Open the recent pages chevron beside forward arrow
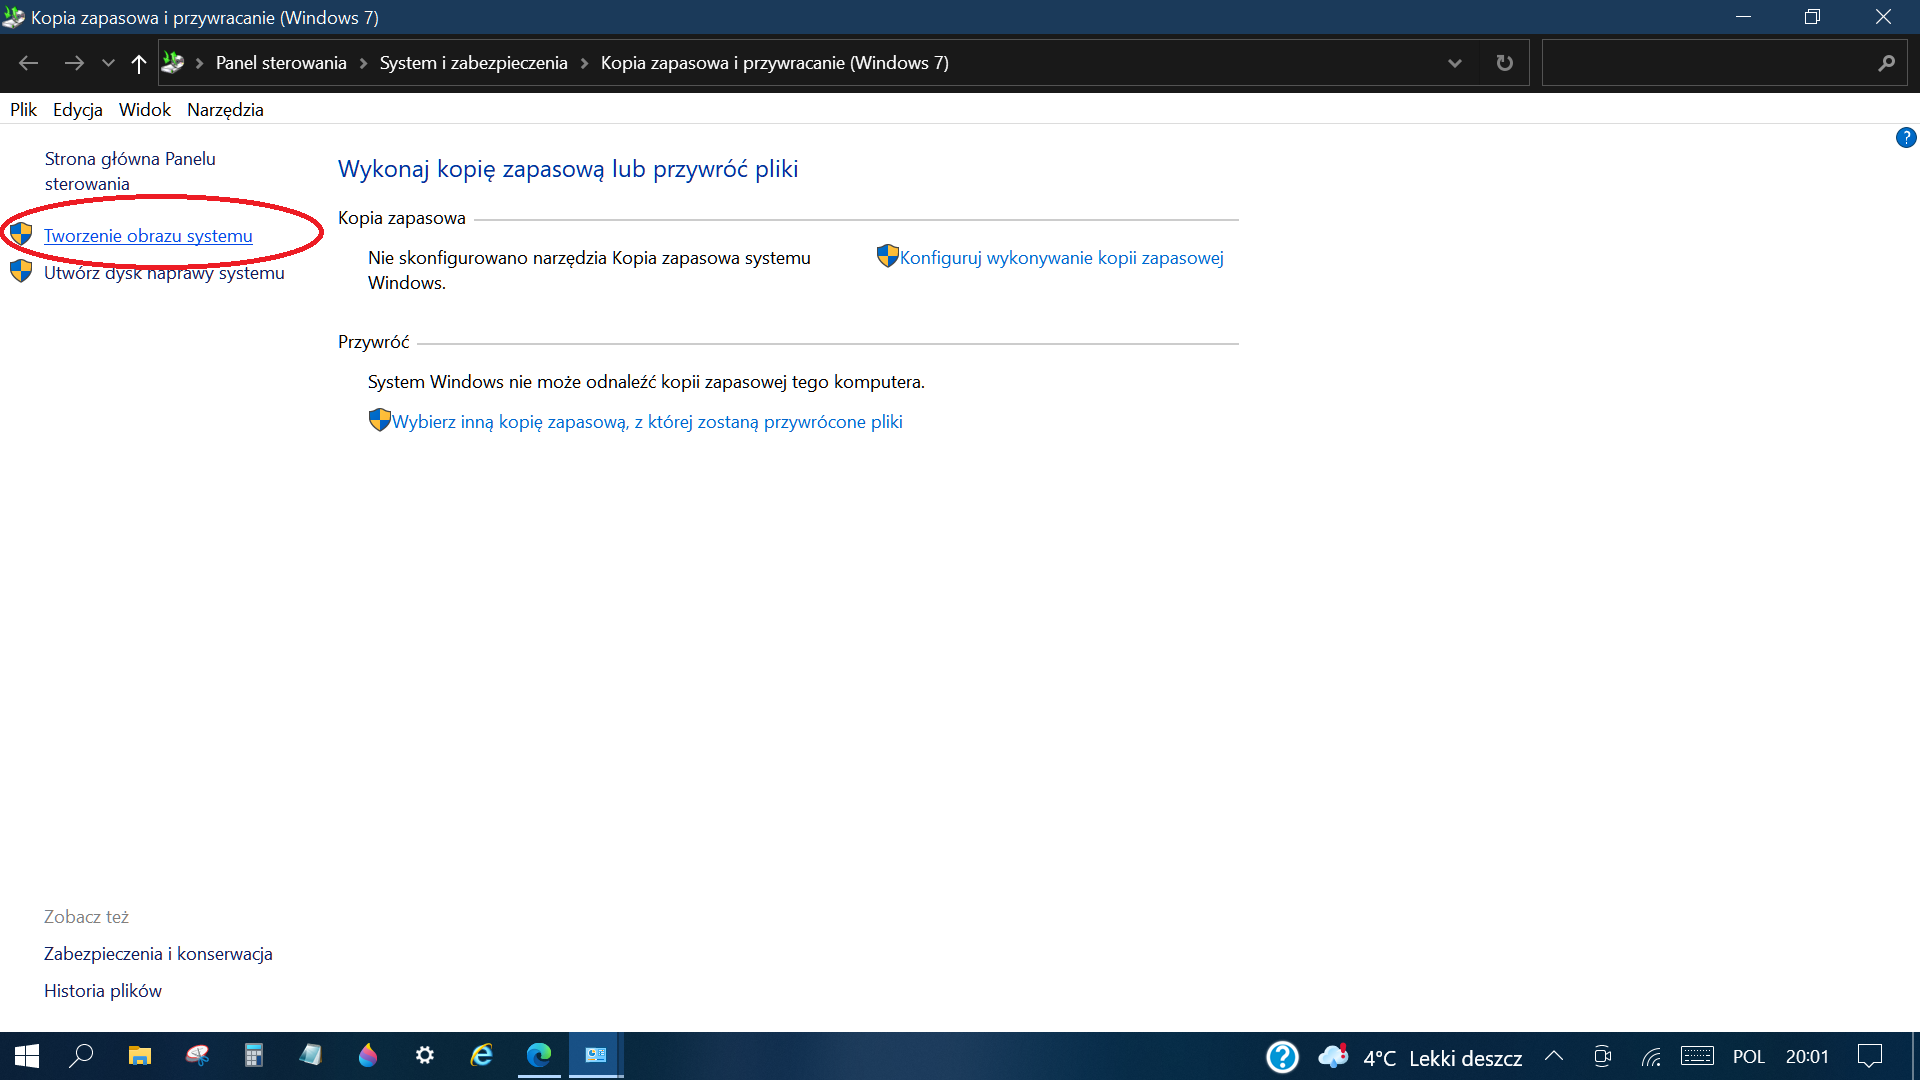 [108, 62]
